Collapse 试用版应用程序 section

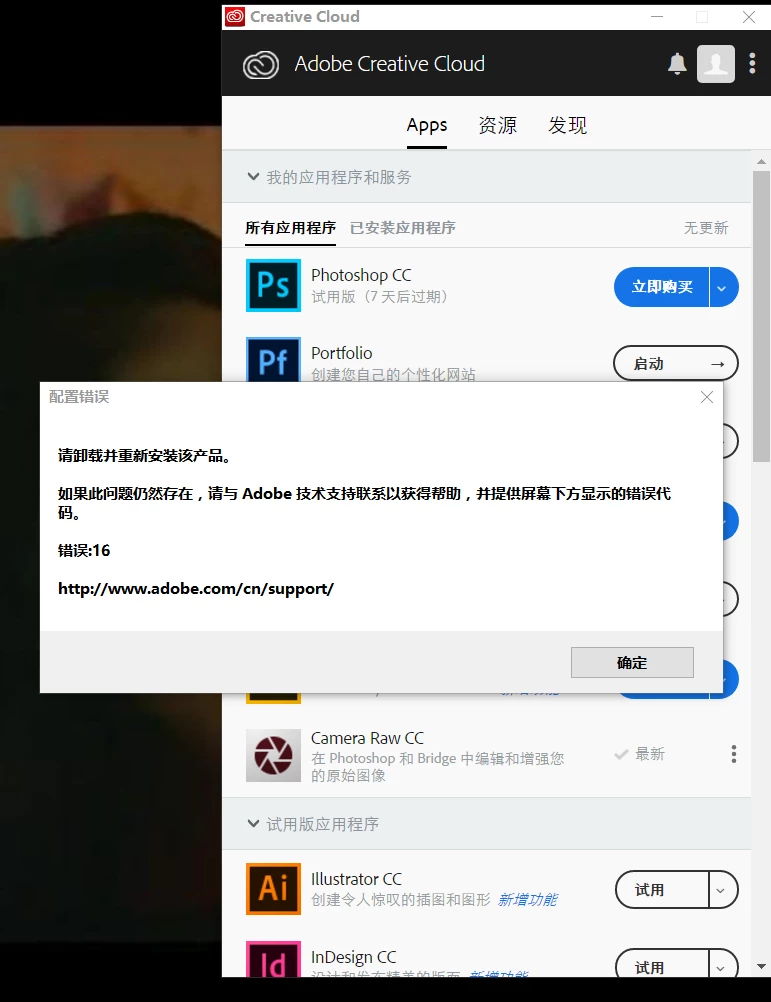[253, 824]
